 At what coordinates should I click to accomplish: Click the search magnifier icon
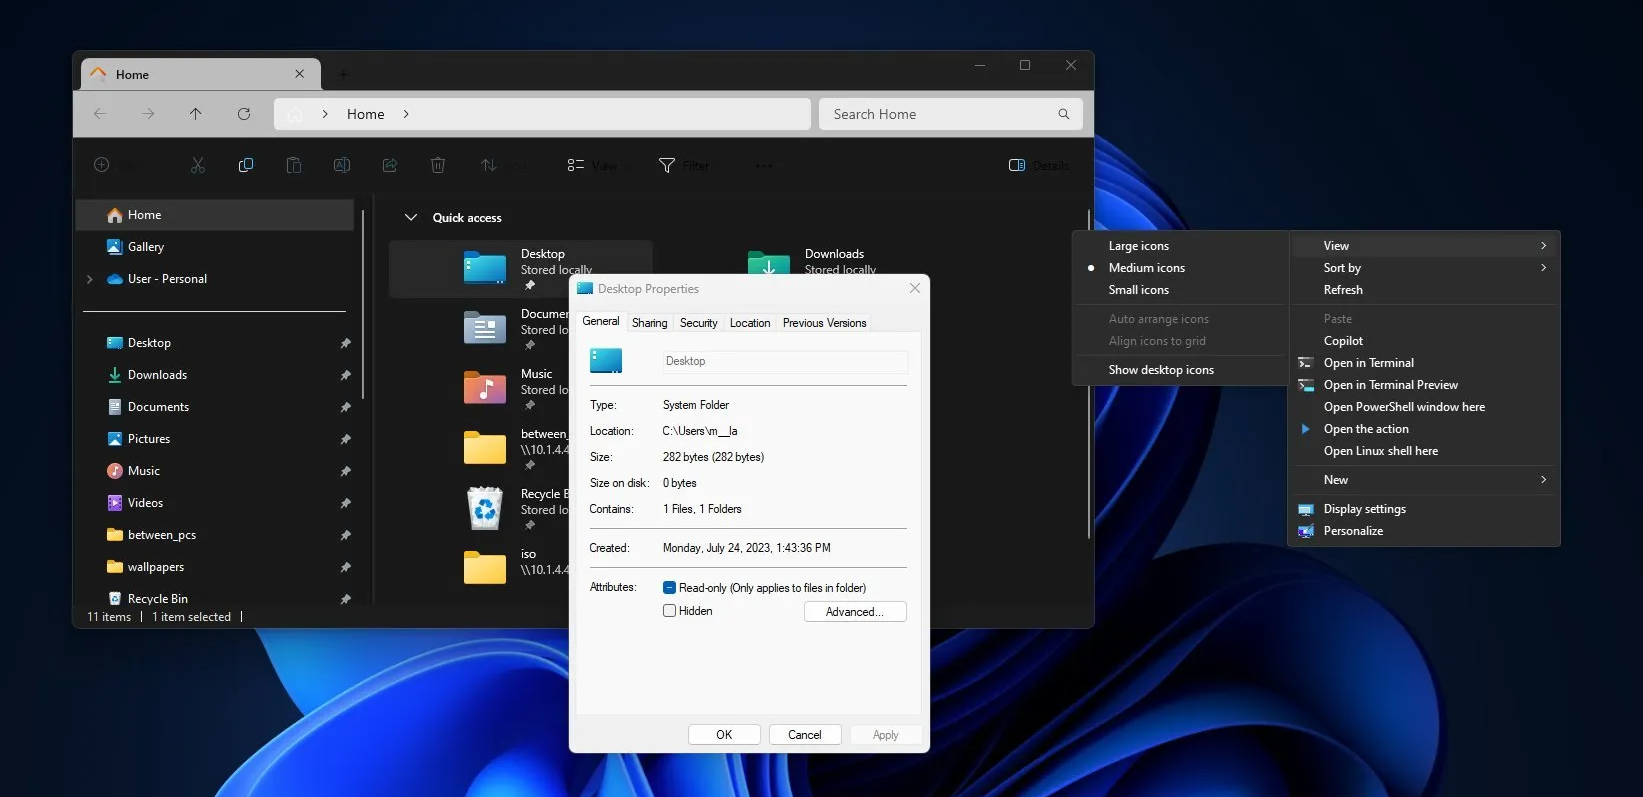[1064, 114]
